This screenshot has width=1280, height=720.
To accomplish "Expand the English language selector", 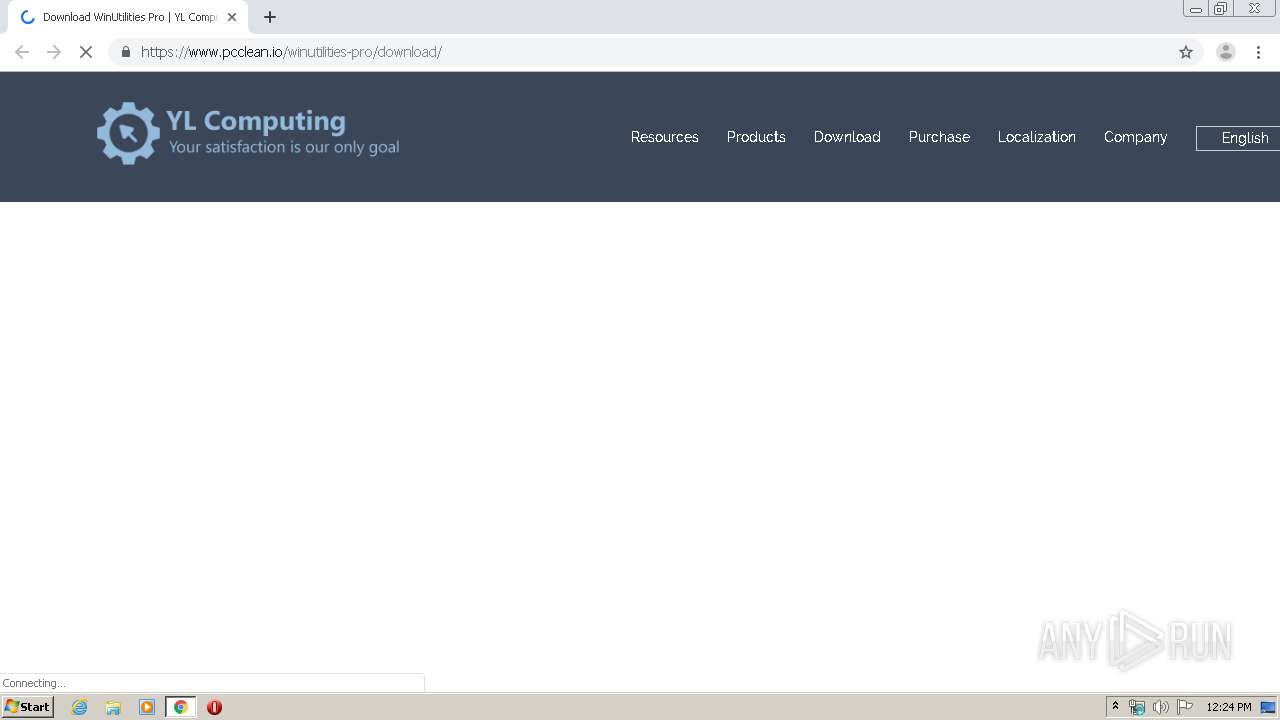I will [1238, 138].
